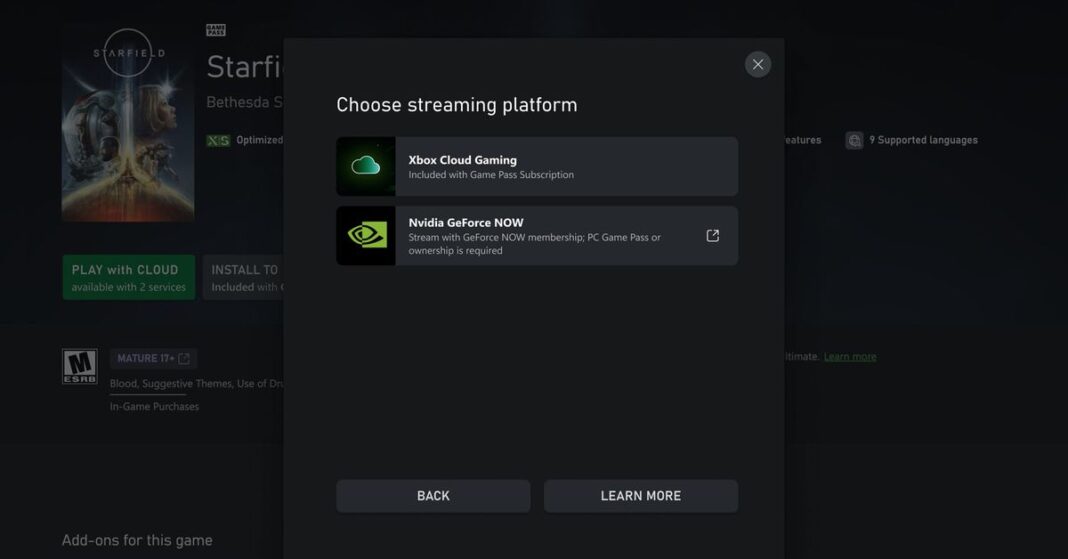Click the green cloud Xbox Cloud Gaming icon
The image size is (1068, 559).
366,166
